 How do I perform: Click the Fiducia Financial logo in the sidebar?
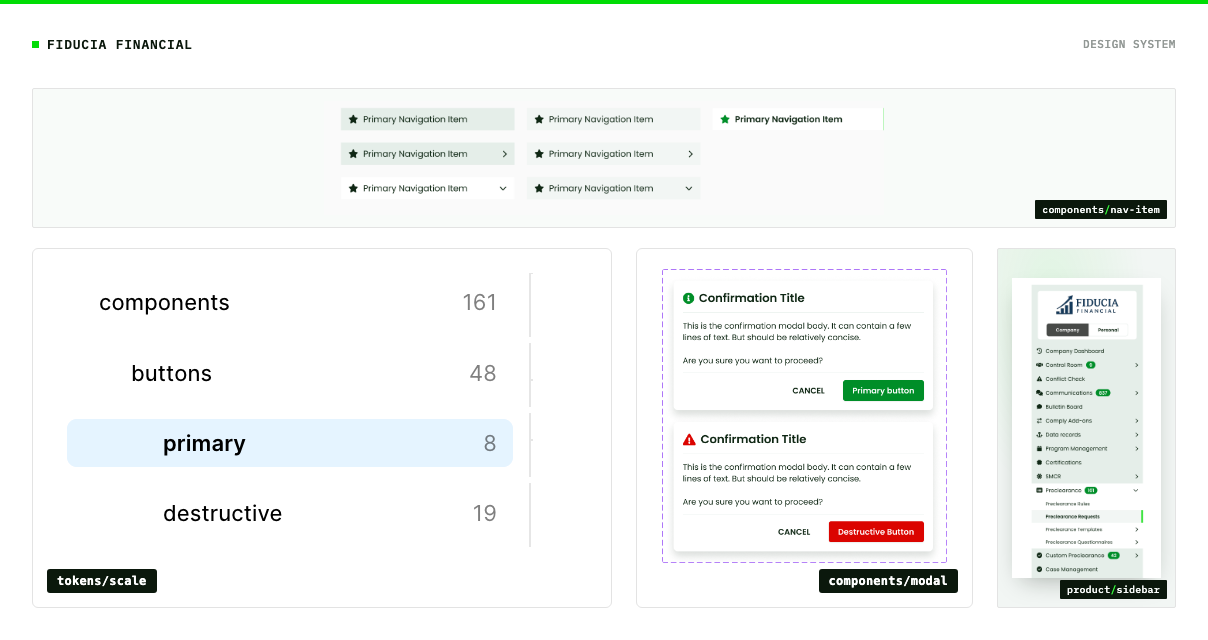click(x=1087, y=306)
